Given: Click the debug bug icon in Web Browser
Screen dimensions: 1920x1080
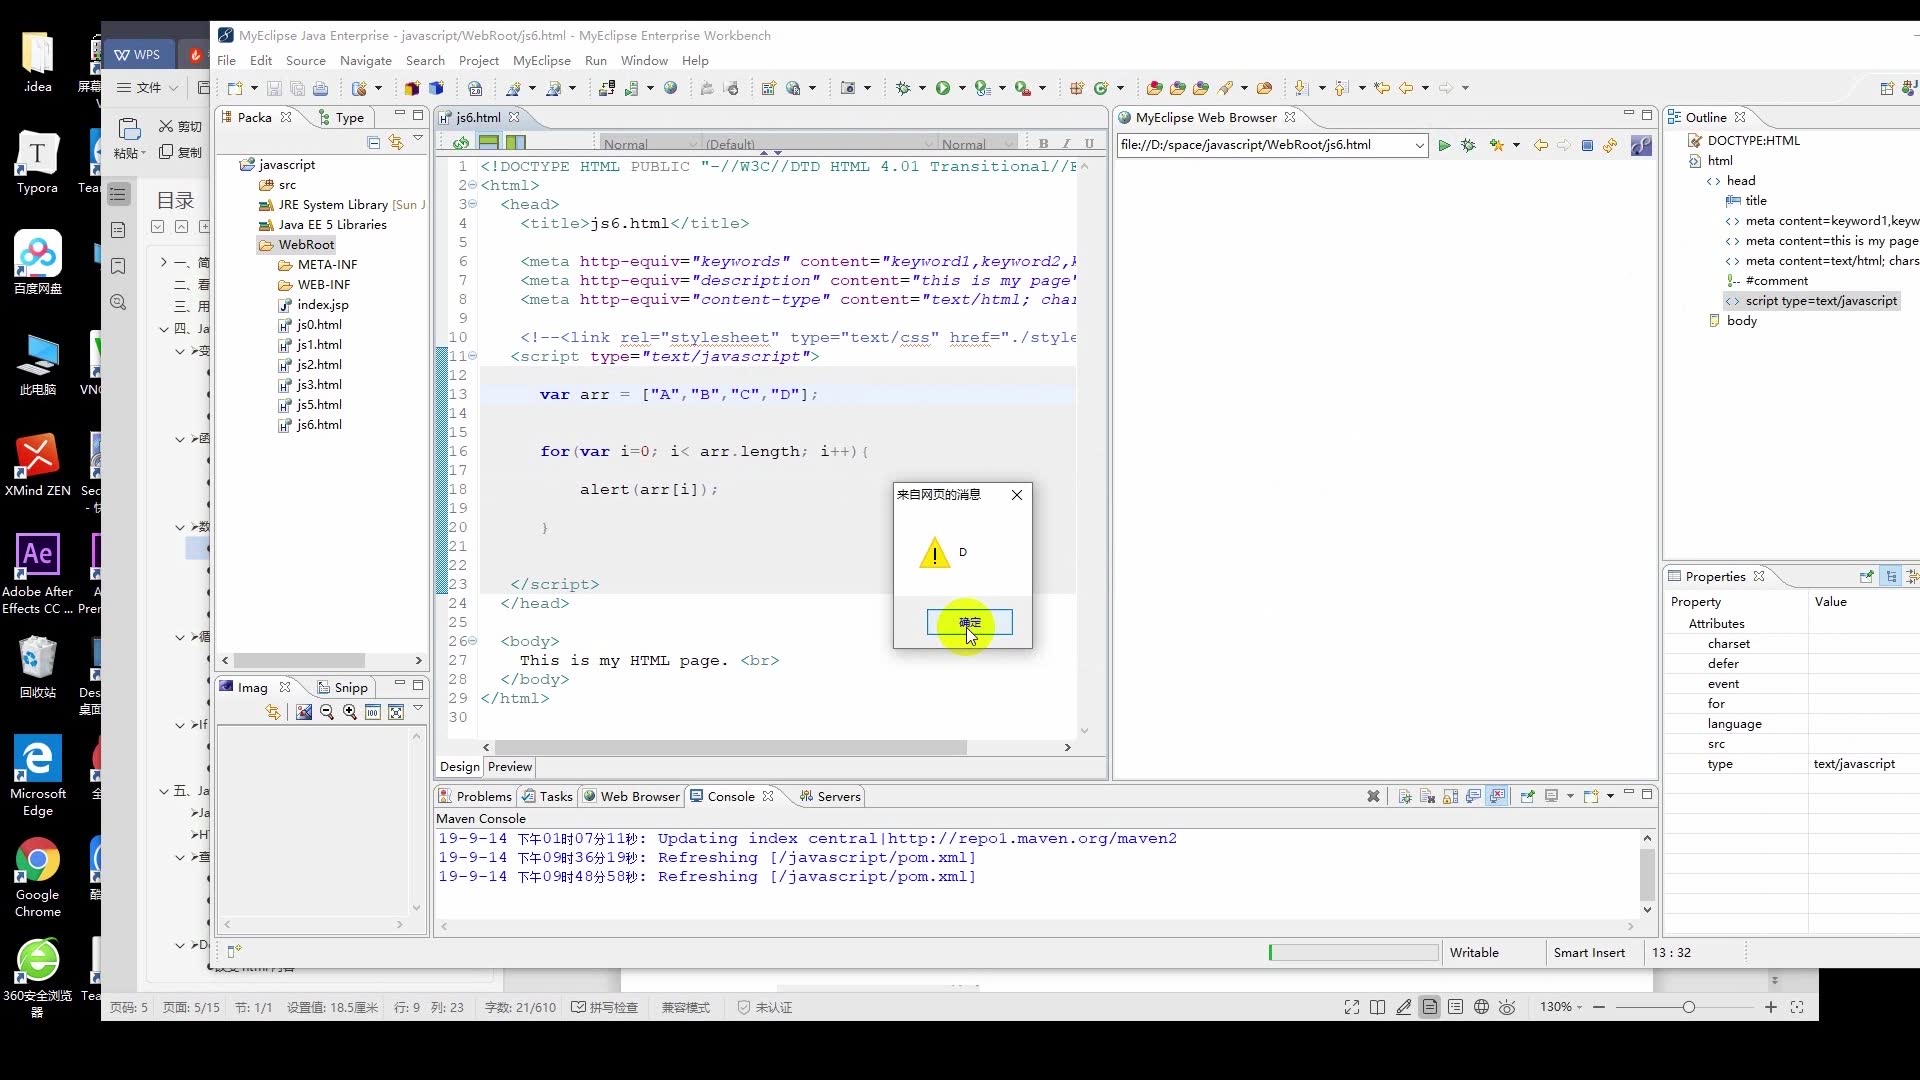Looking at the screenshot, I should point(1468,145).
